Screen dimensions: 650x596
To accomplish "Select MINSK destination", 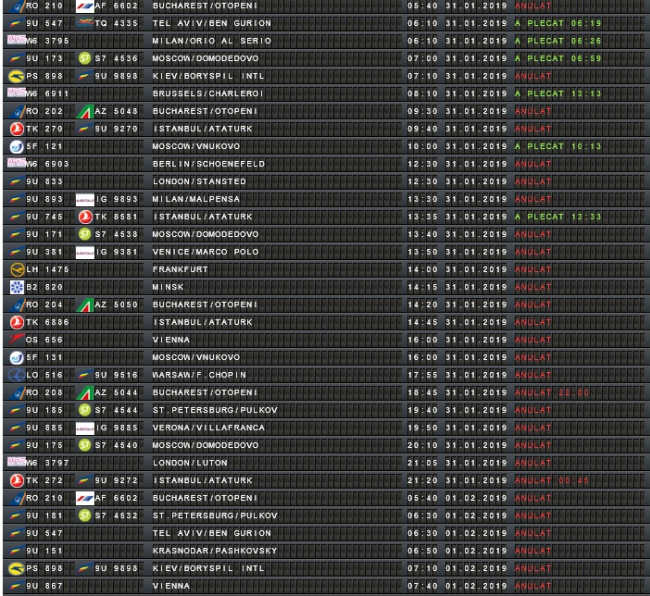I will click(x=168, y=287).
